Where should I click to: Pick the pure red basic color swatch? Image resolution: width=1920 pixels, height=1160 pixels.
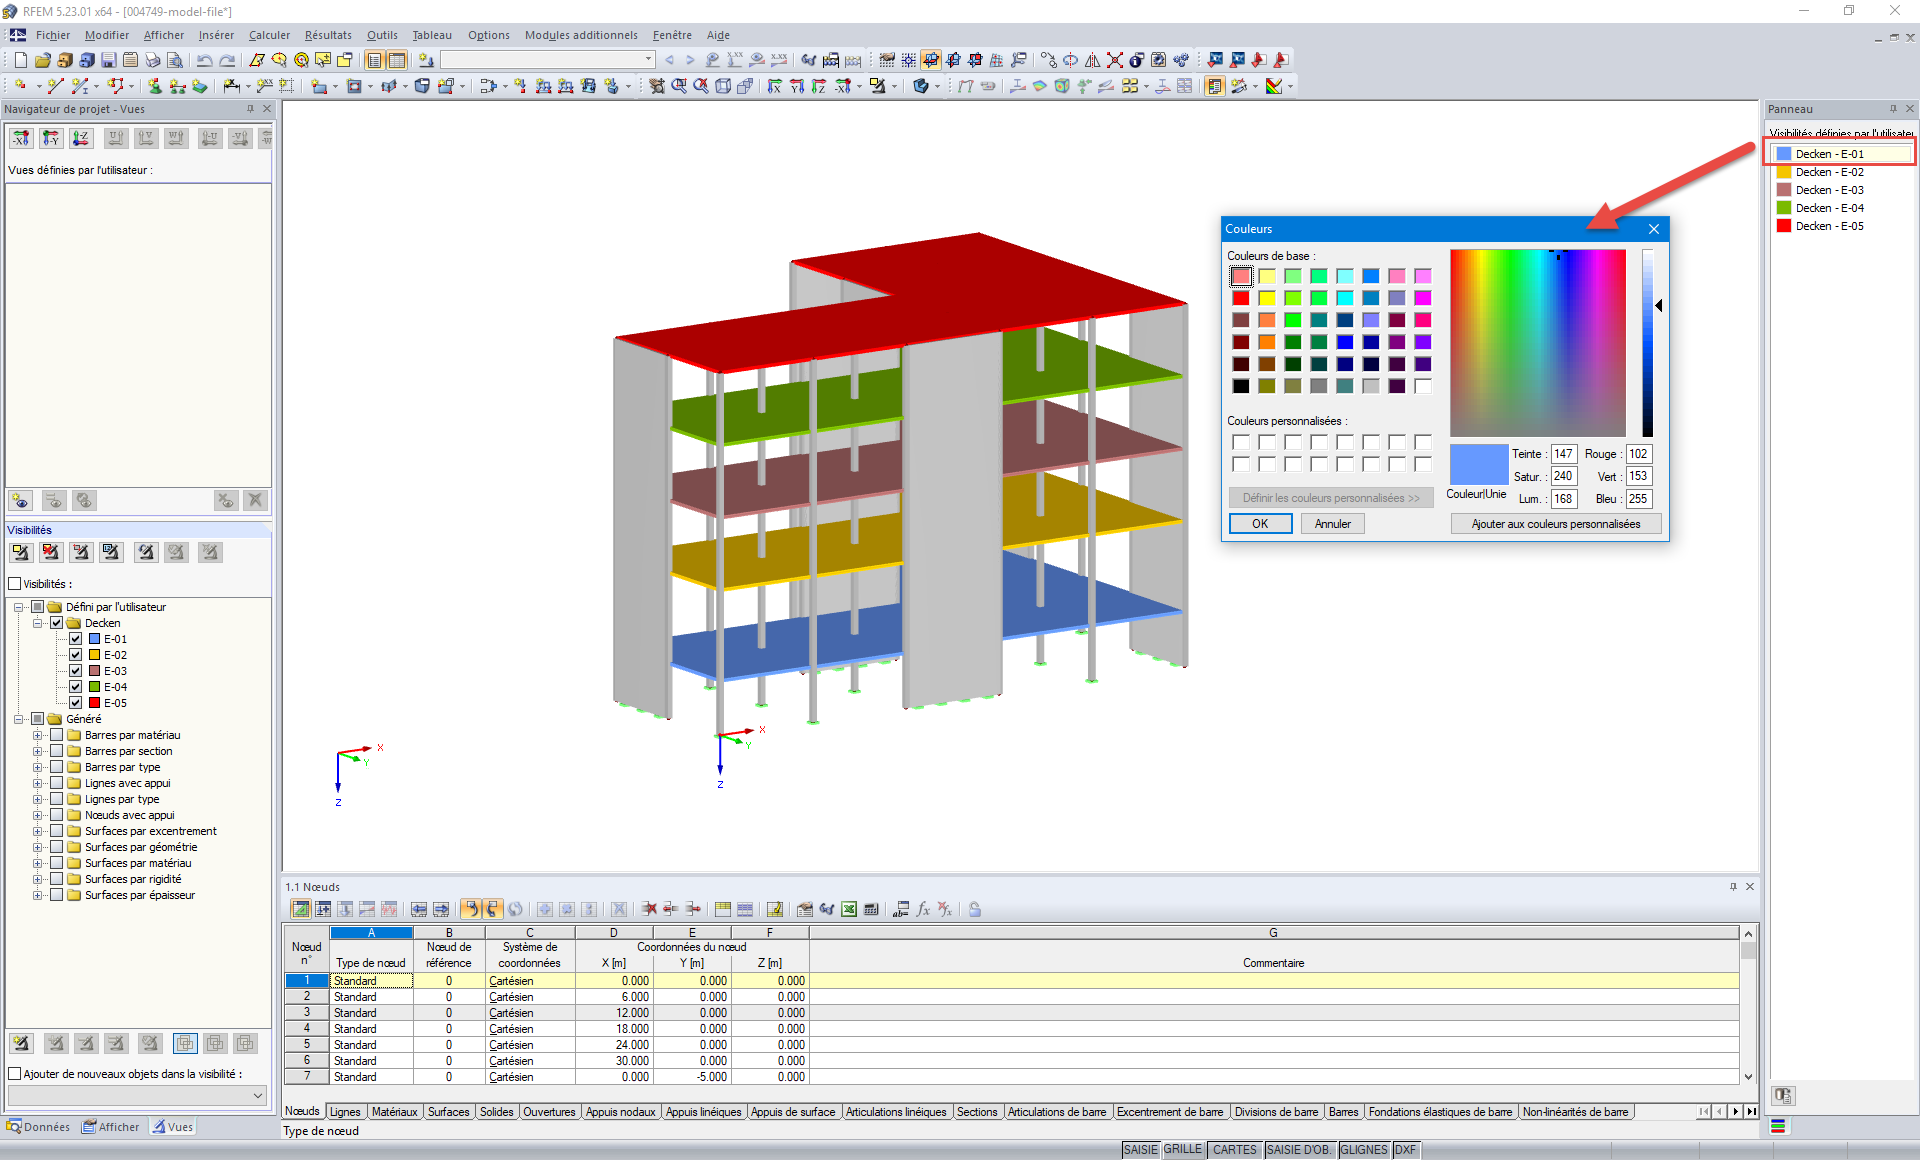(x=1241, y=298)
